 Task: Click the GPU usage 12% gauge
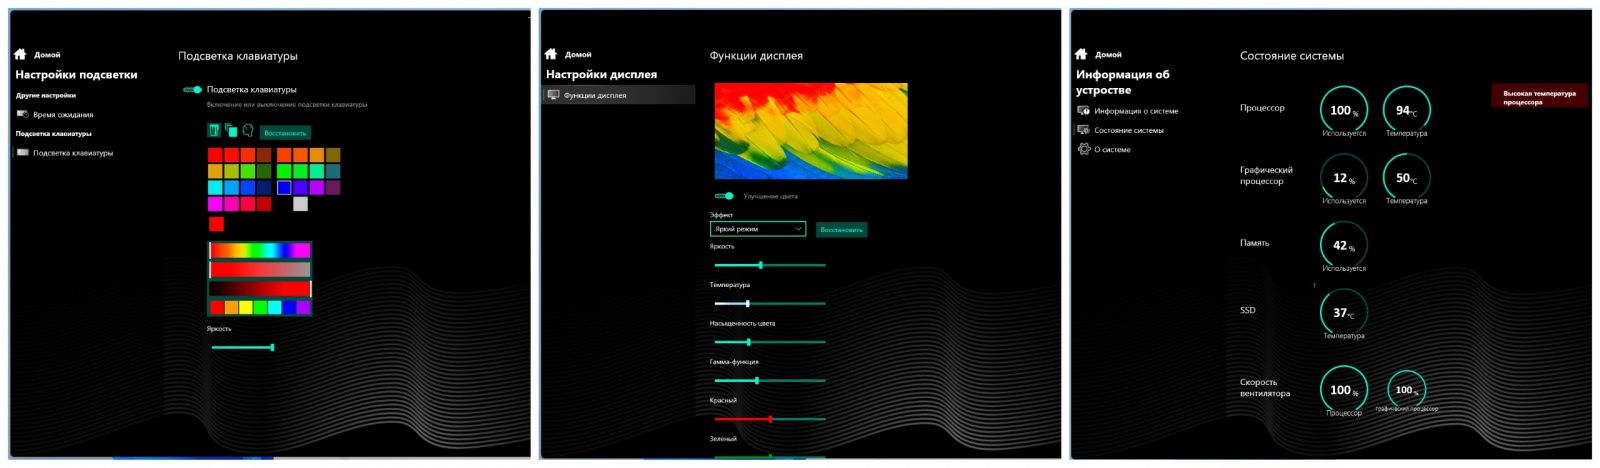[1343, 178]
